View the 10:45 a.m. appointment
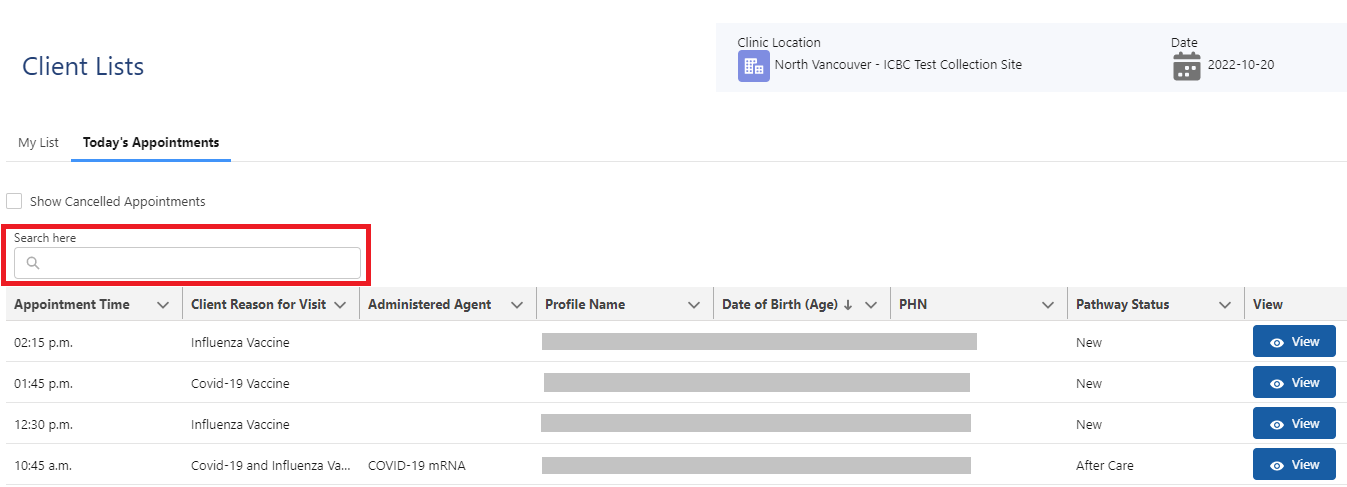The height and width of the screenshot is (487, 1347). pyautogui.click(x=1294, y=465)
